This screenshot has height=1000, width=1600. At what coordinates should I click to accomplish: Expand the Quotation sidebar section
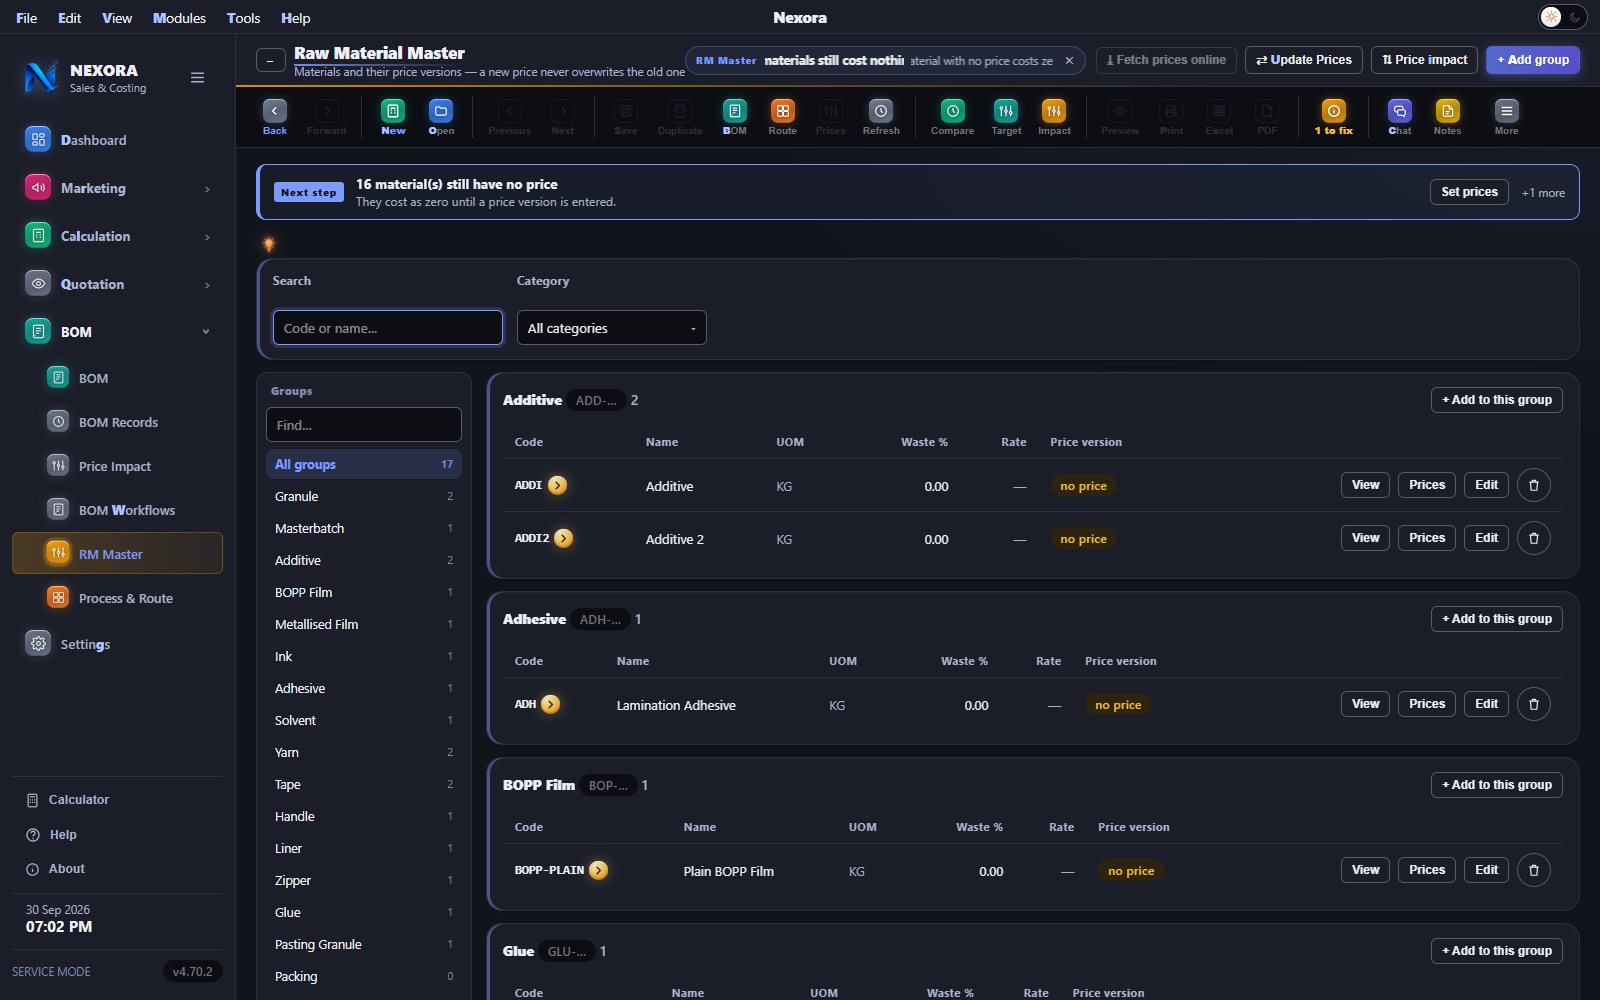point(207,285)
